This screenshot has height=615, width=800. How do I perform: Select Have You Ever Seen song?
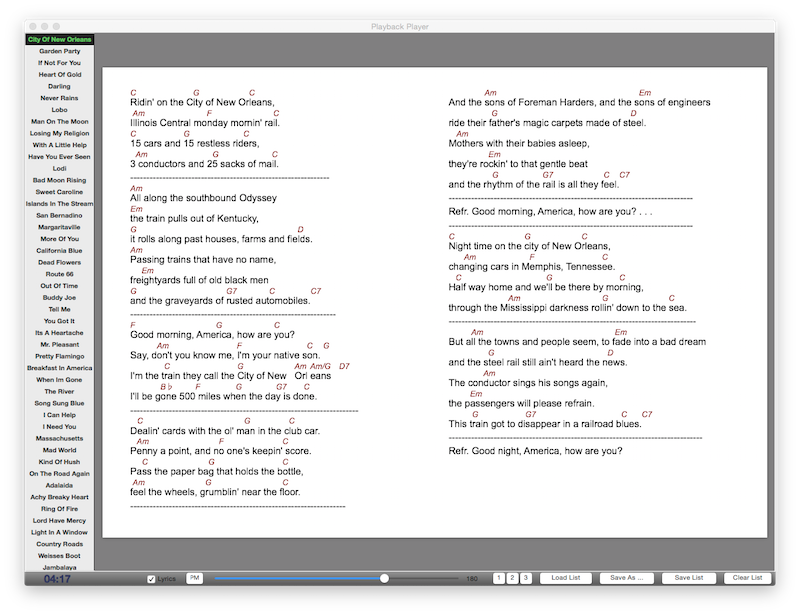click(x=60, y=157)
